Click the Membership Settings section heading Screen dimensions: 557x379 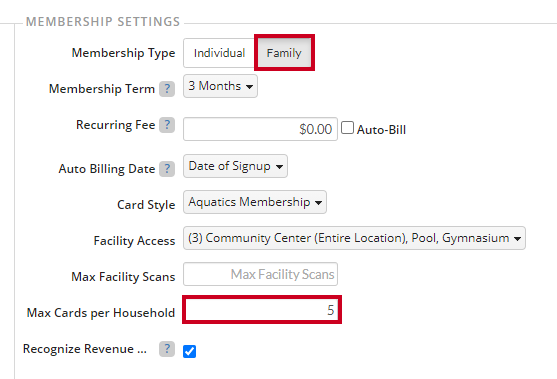pos(103,22)
